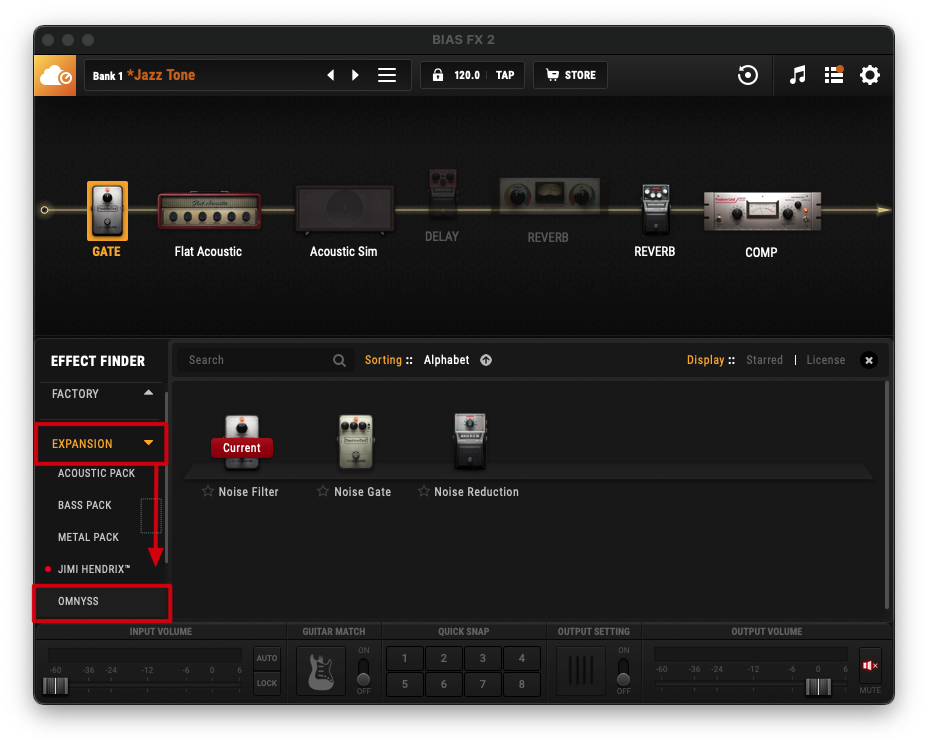This screenshot has width=928, height=746.
Task: Click the output volume slider handle
Action: [x=819, y=686]
